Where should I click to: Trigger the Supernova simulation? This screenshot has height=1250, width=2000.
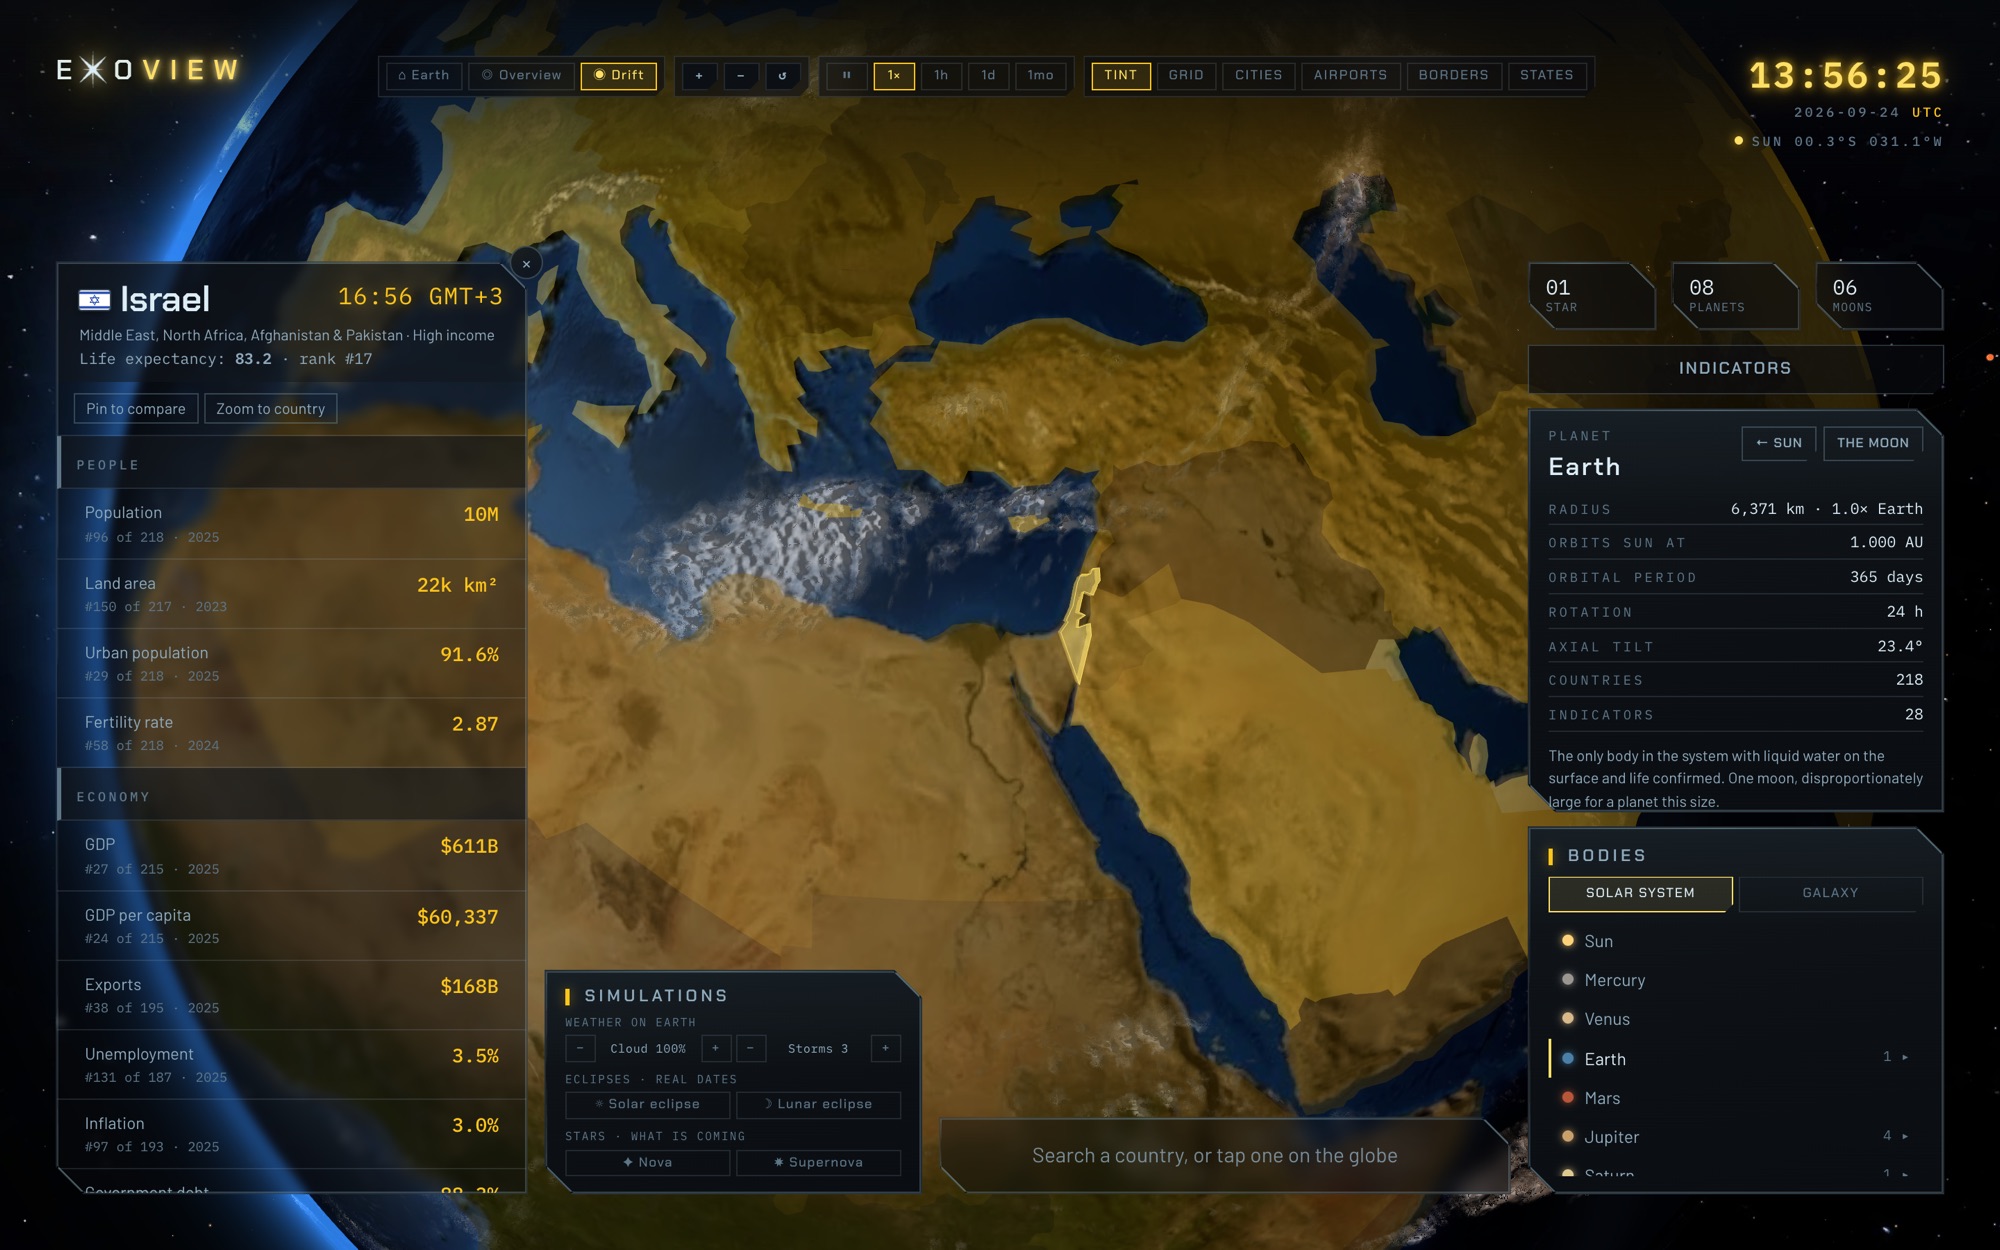[x=819, y=1162]
